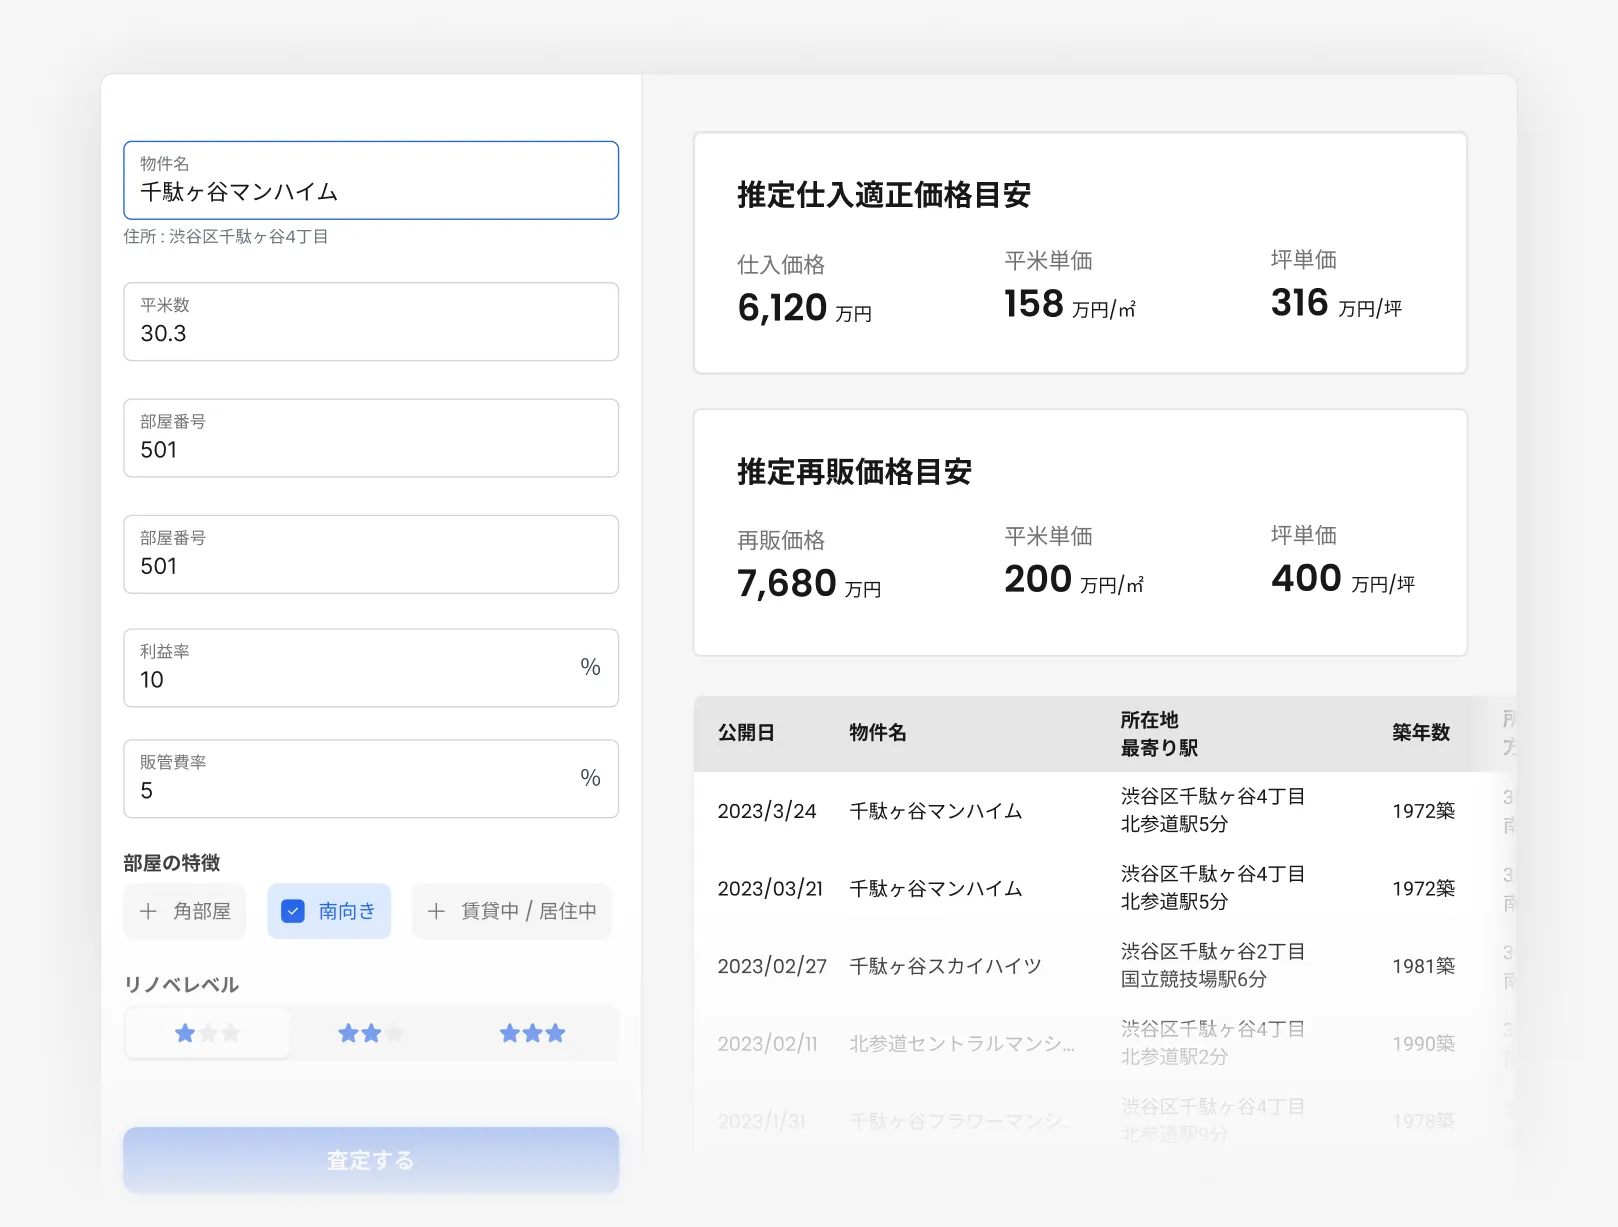Click the plus icon on 角部屋

pos(148,911)
